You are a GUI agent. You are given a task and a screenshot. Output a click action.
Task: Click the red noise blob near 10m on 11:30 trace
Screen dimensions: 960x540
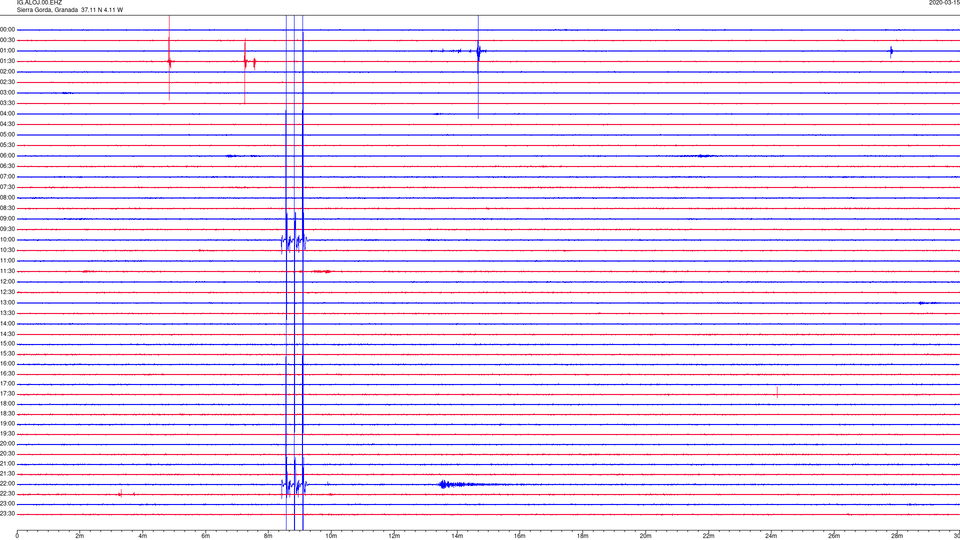[x=323, y=271]
